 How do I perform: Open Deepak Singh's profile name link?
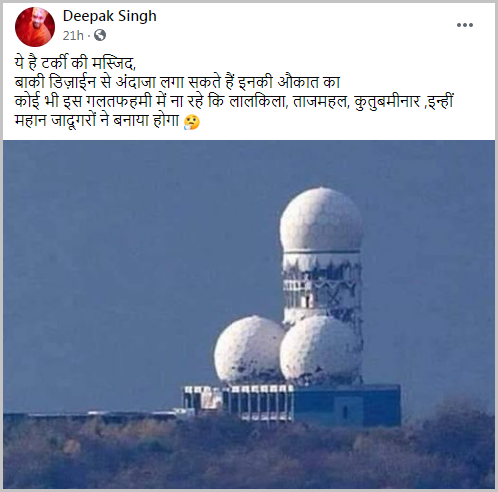[110, 16]
